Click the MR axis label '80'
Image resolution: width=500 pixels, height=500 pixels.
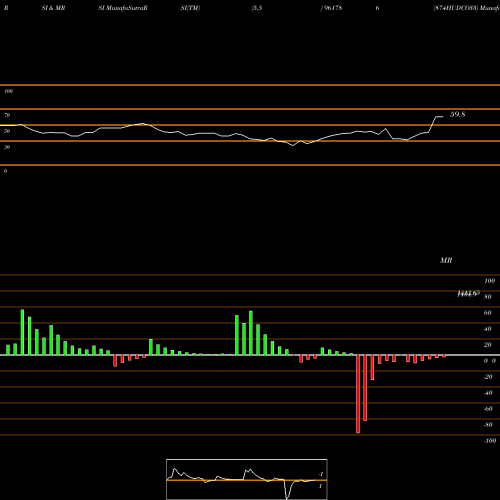[x=488, y=297]
